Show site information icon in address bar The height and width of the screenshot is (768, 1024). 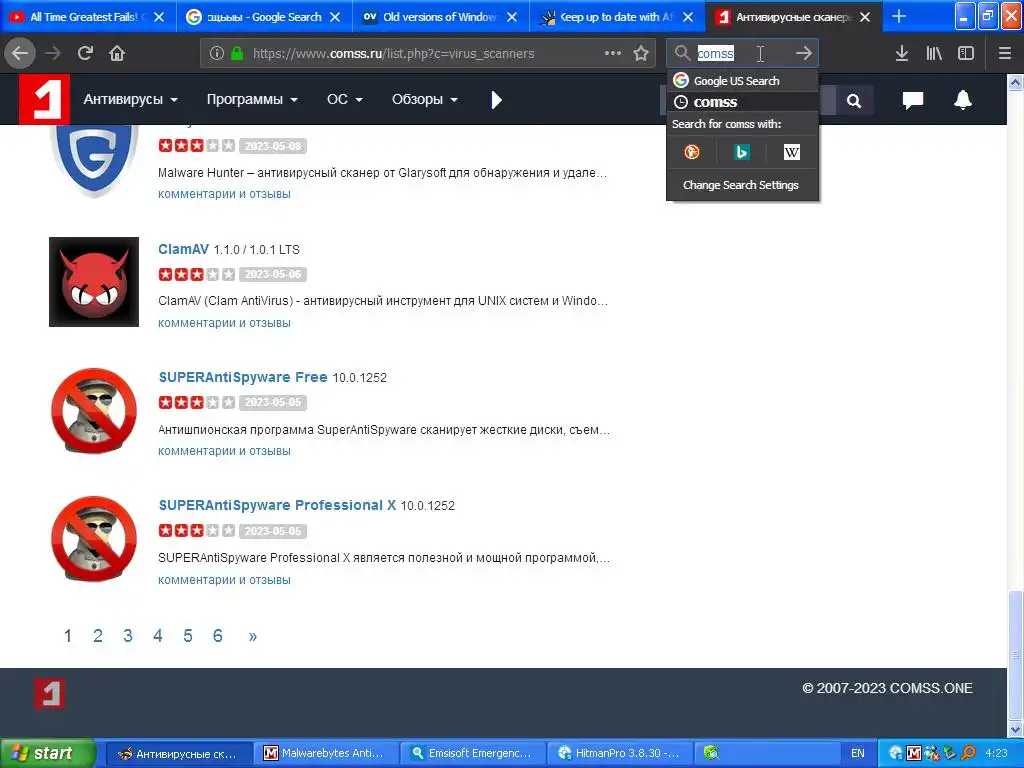[217, 54]
